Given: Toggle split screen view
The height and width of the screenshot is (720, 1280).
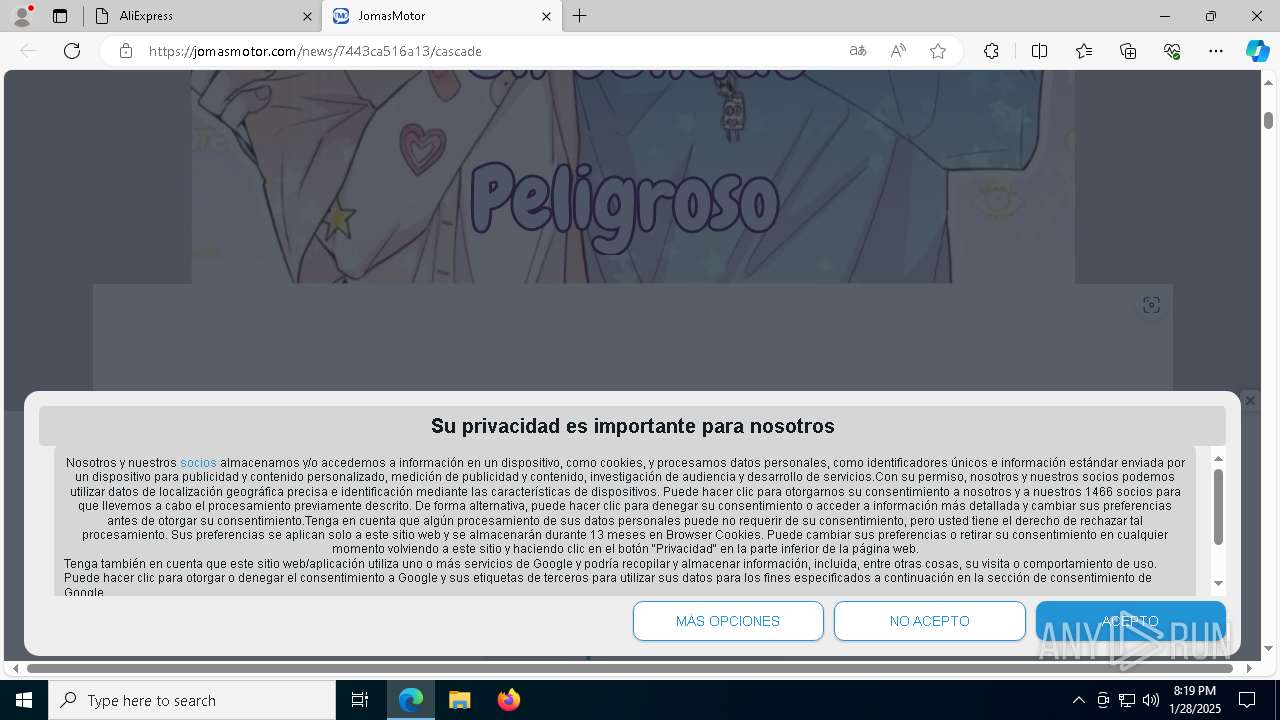Looking at the screenshot, I should point(1039,51).
